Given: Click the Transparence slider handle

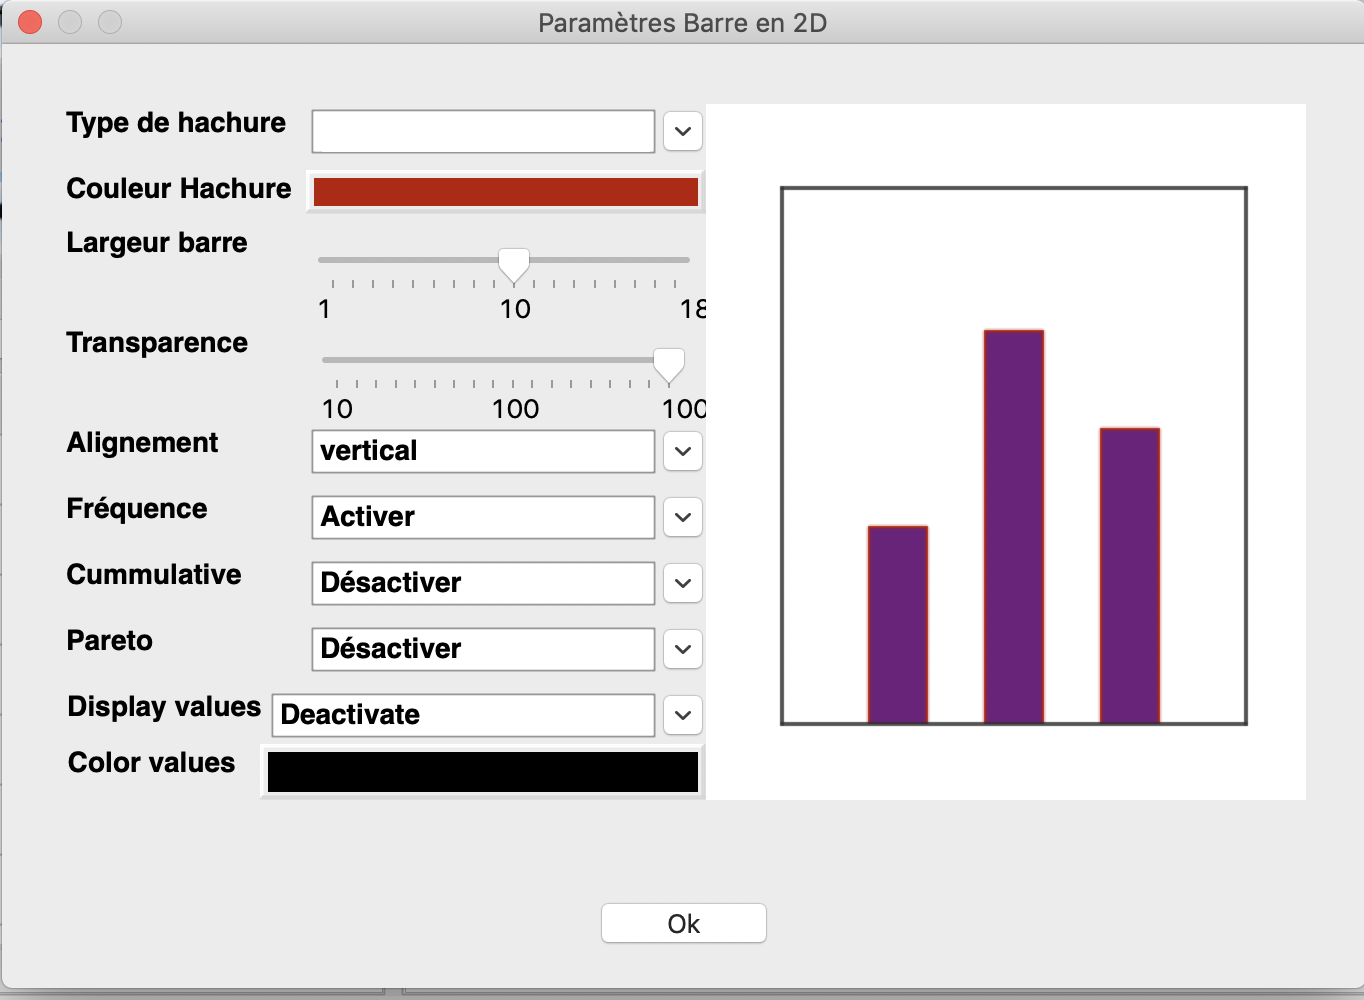Looking at the screenshot, I should [669, 365].
